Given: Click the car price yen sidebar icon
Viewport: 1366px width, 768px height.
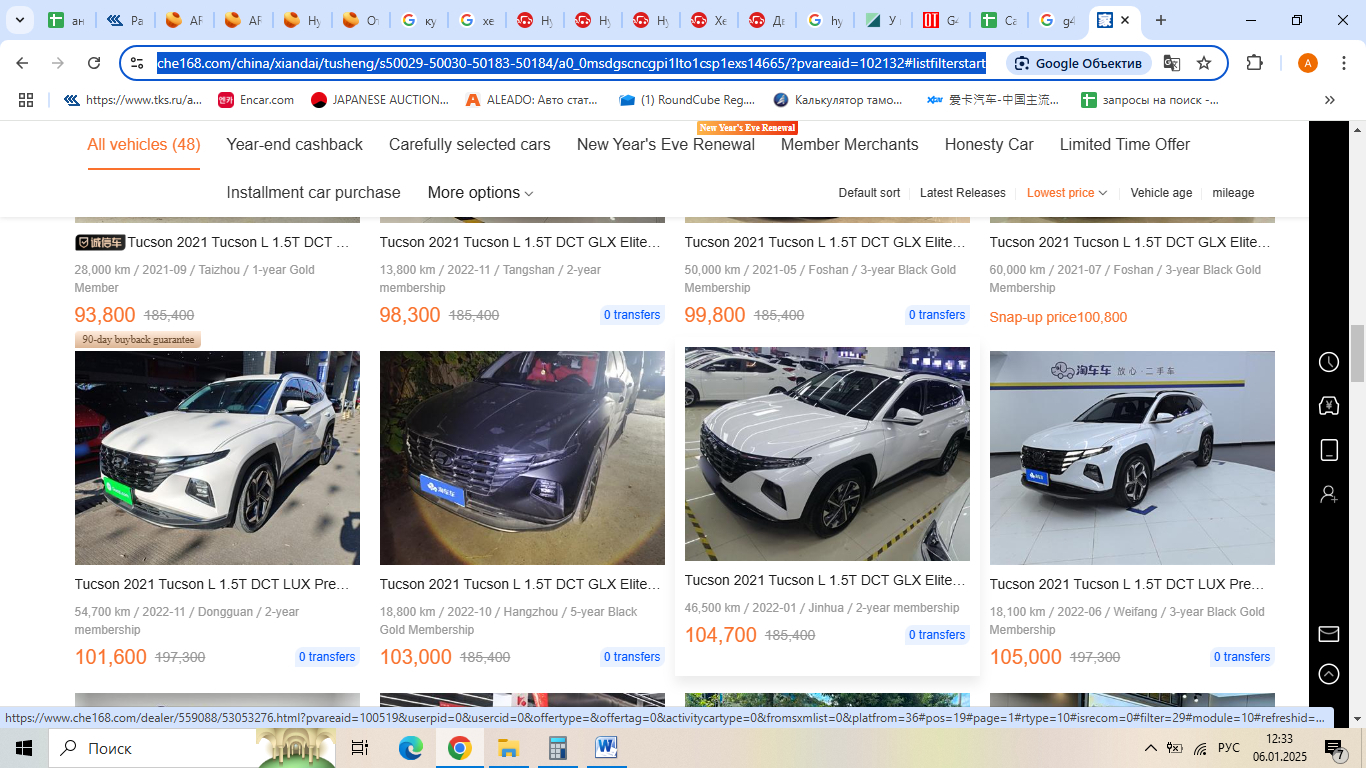Looking at the screenshot, I should tap(1328, 406).
